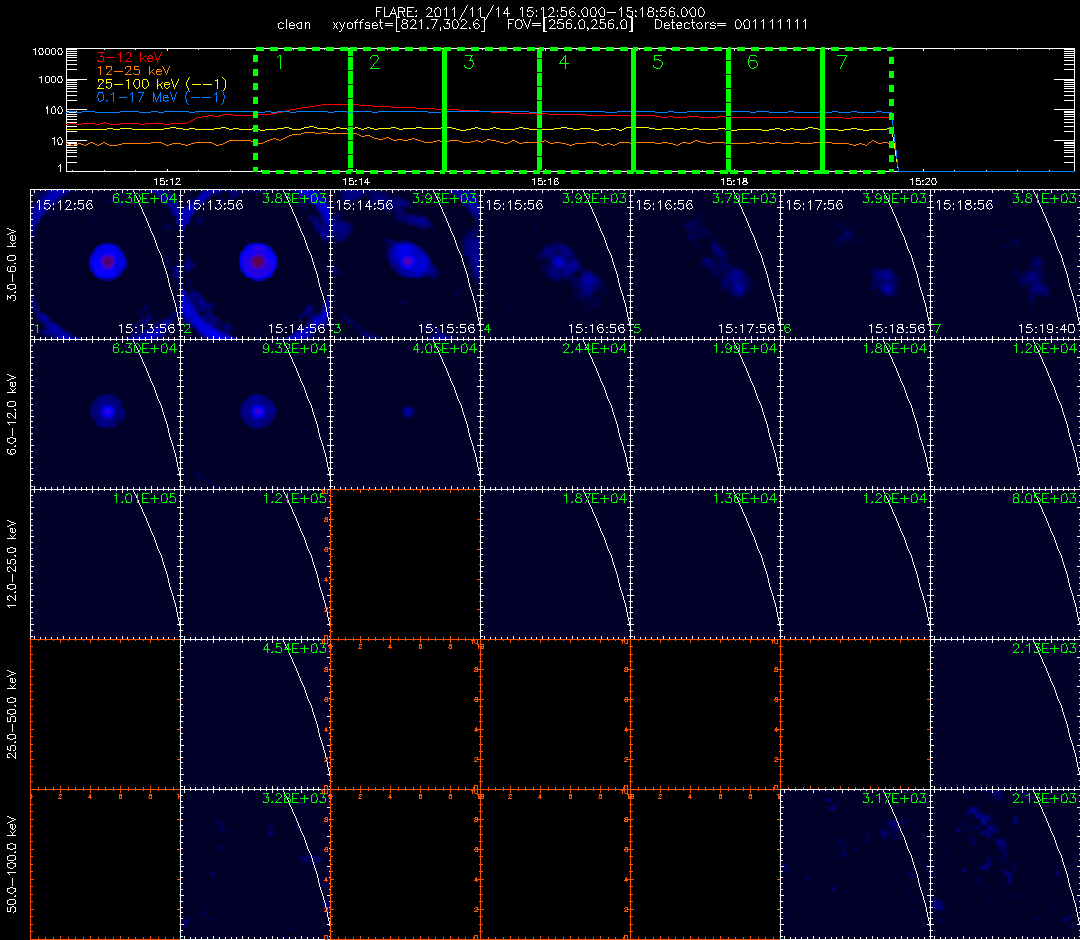Click the 'clean' algorithm label in header
The image size is (1080, 940).
[294, 25]
